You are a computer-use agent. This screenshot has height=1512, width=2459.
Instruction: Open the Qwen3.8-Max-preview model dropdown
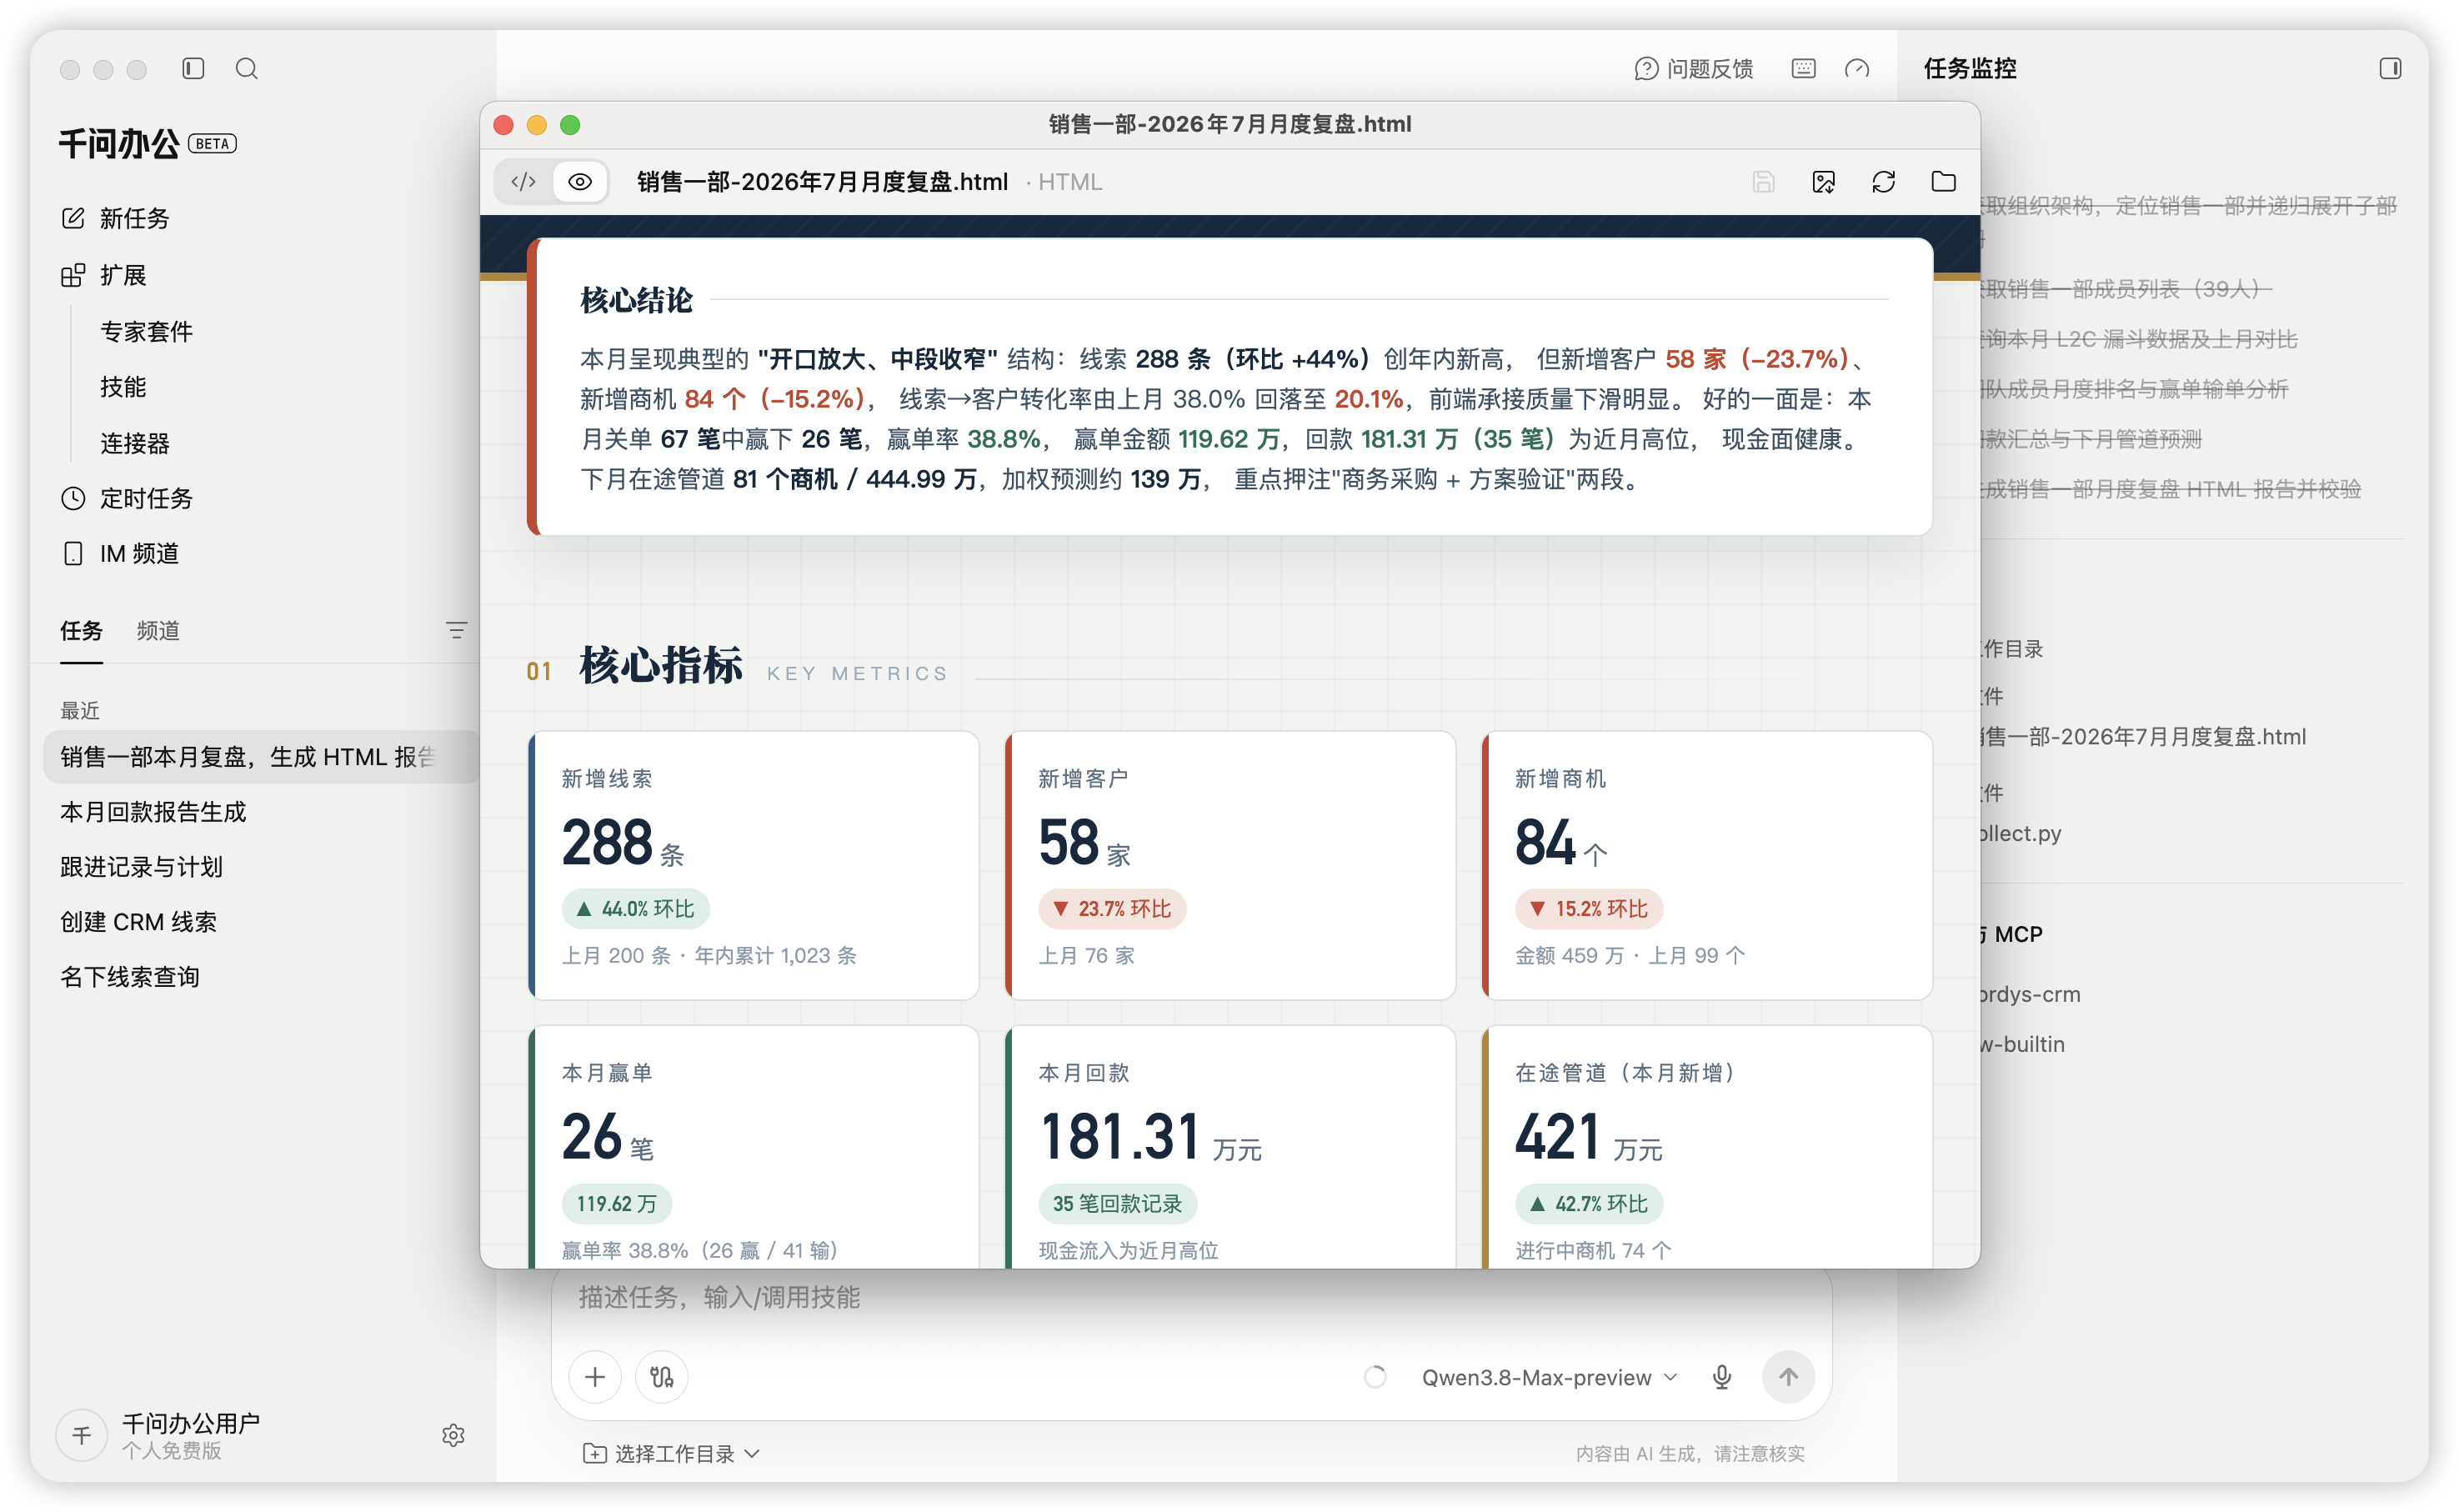pyautogui.click(x=1549, y=1377)
